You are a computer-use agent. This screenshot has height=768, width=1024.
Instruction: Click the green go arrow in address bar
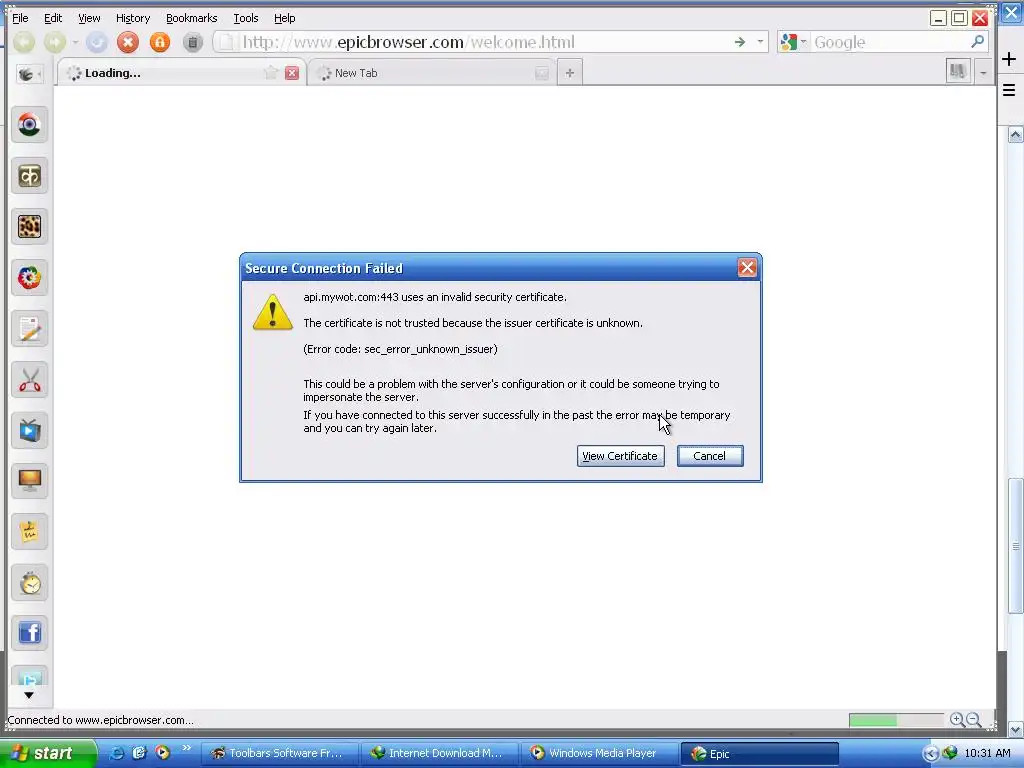pyautogui.click(x=739, y=42)
